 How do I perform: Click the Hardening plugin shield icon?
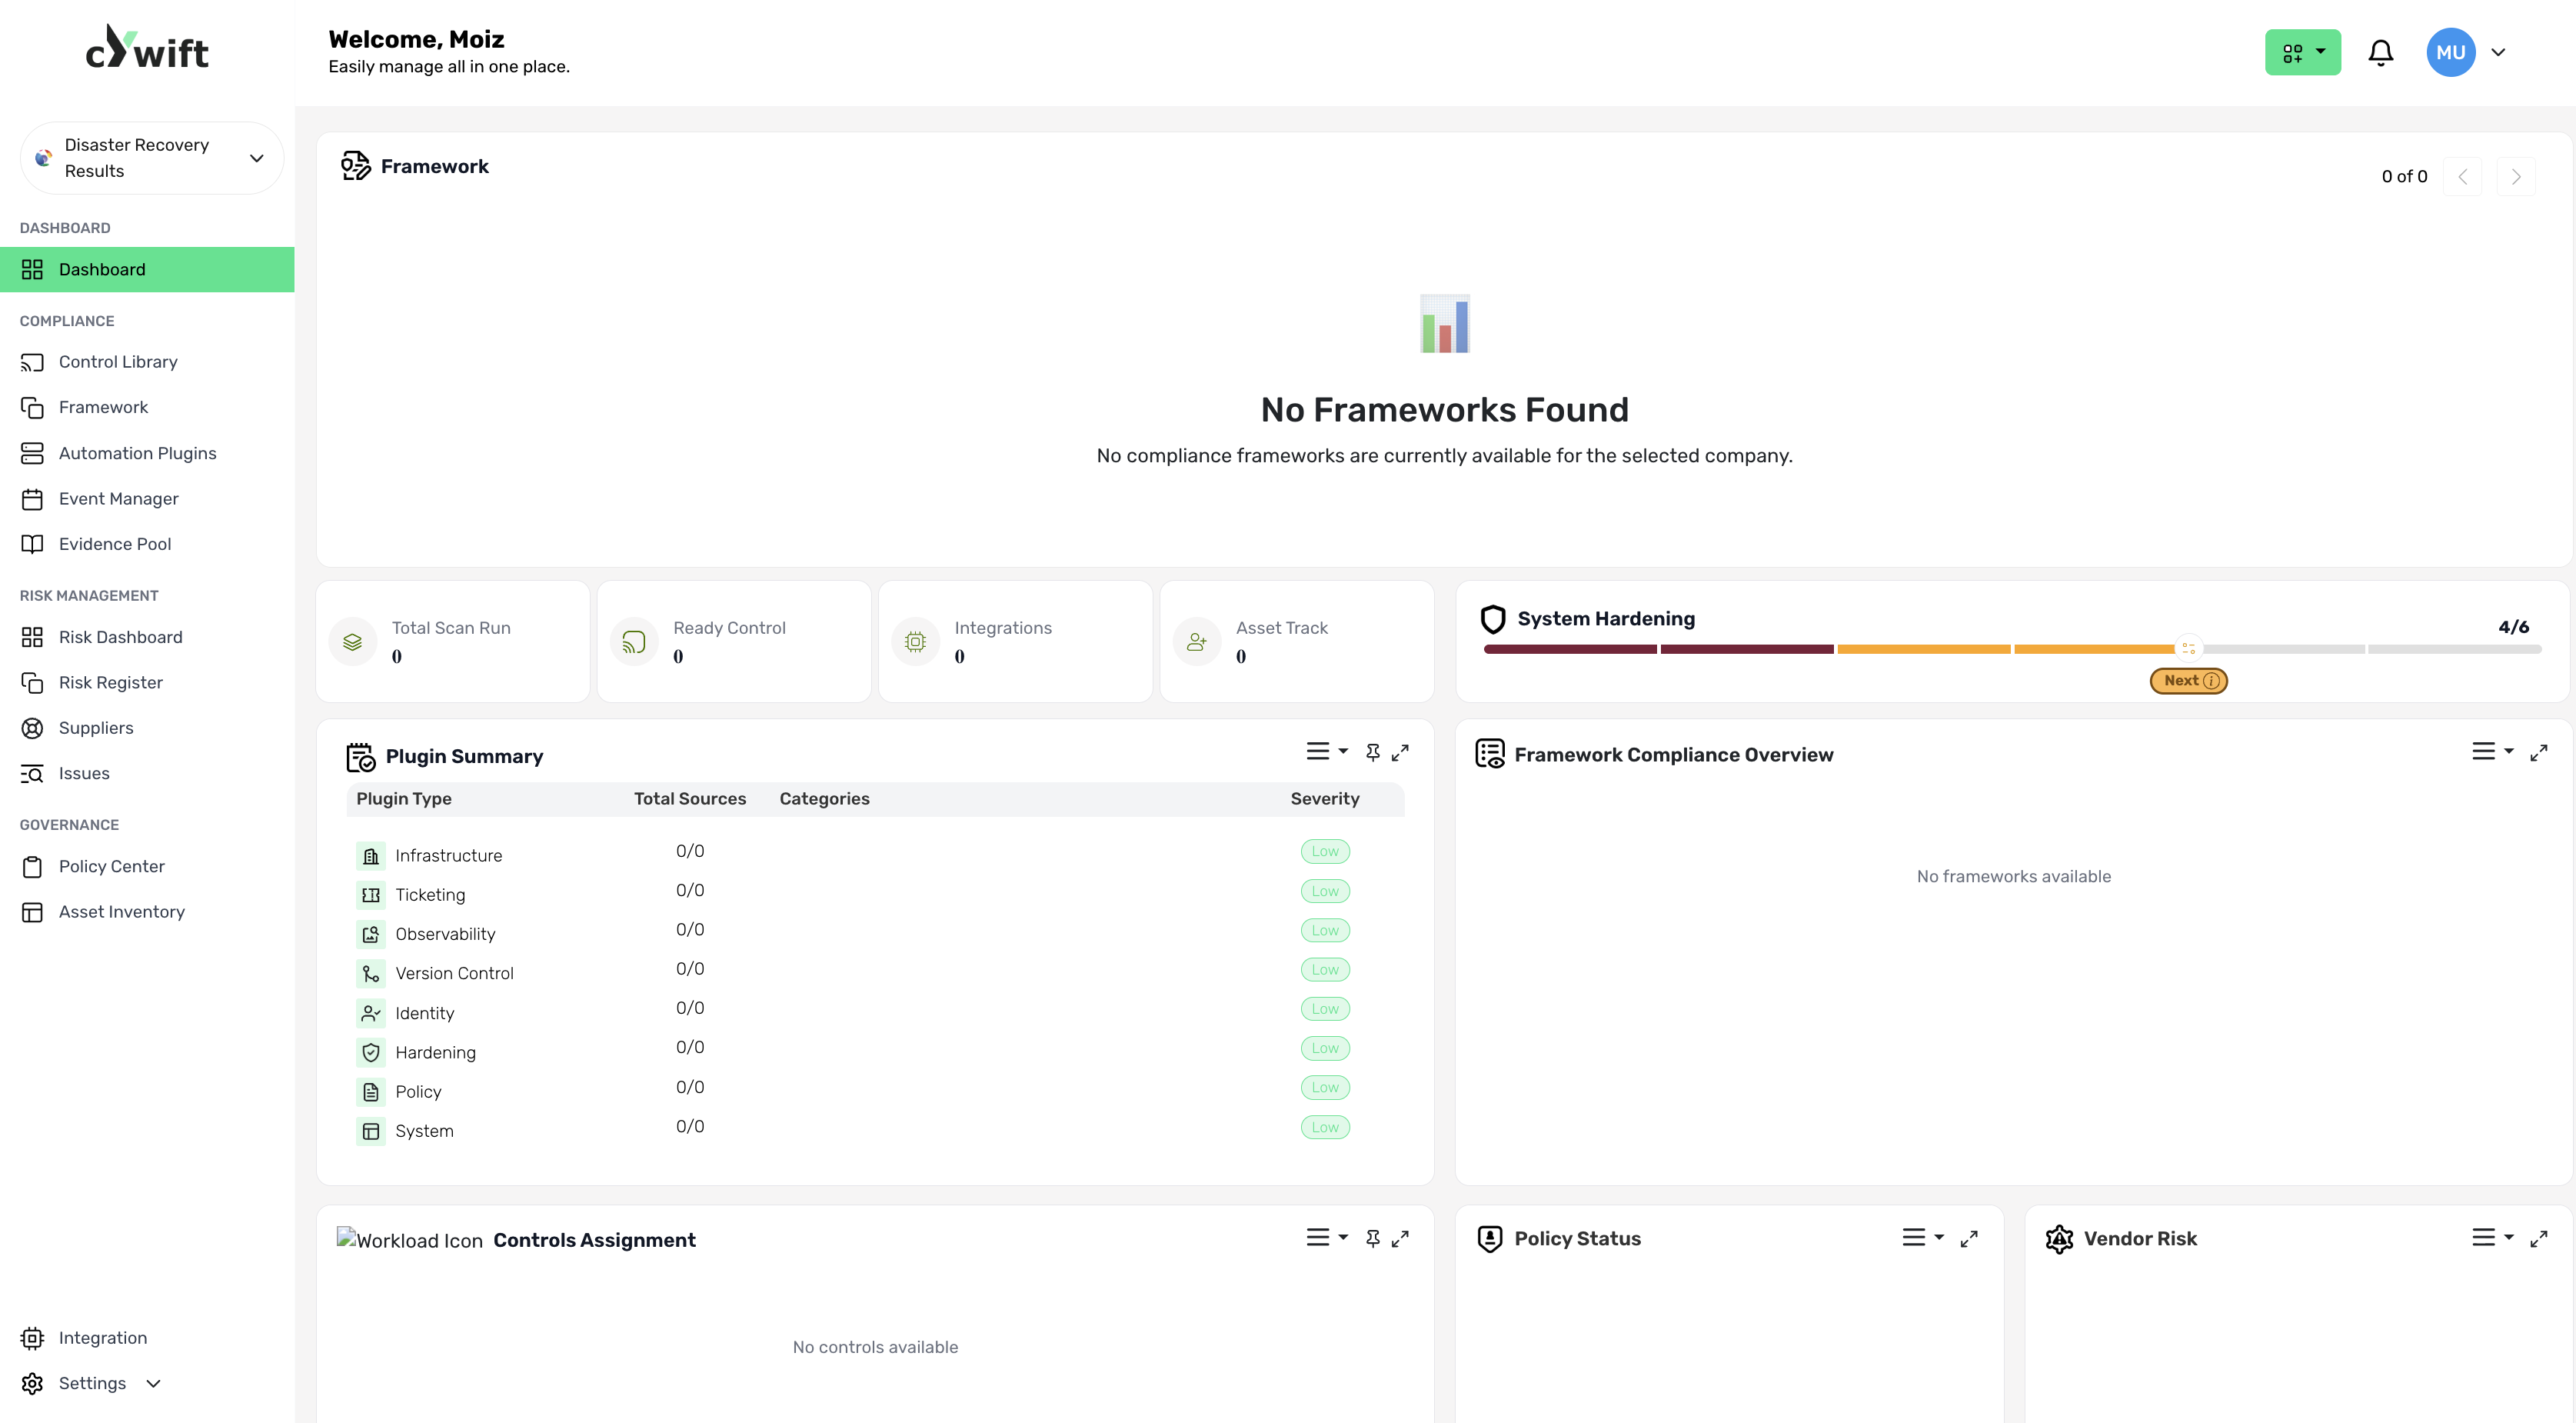370,1052
